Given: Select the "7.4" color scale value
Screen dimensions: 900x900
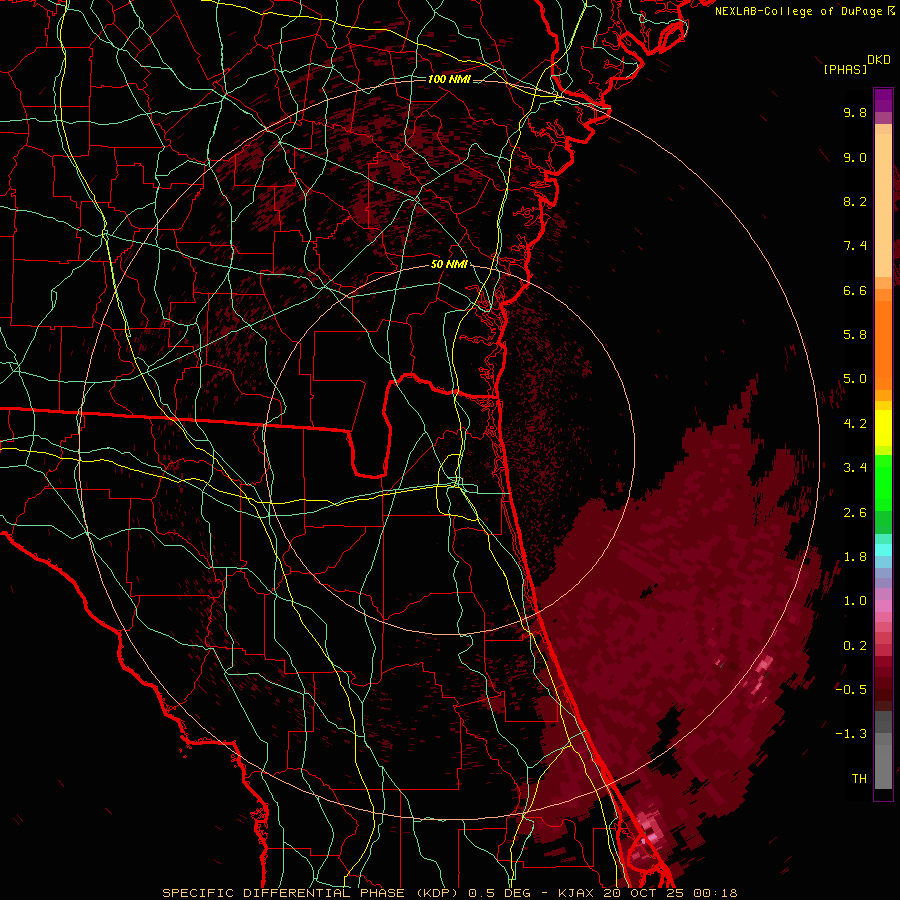Looking at the screenshot, I should click(855, 246).
